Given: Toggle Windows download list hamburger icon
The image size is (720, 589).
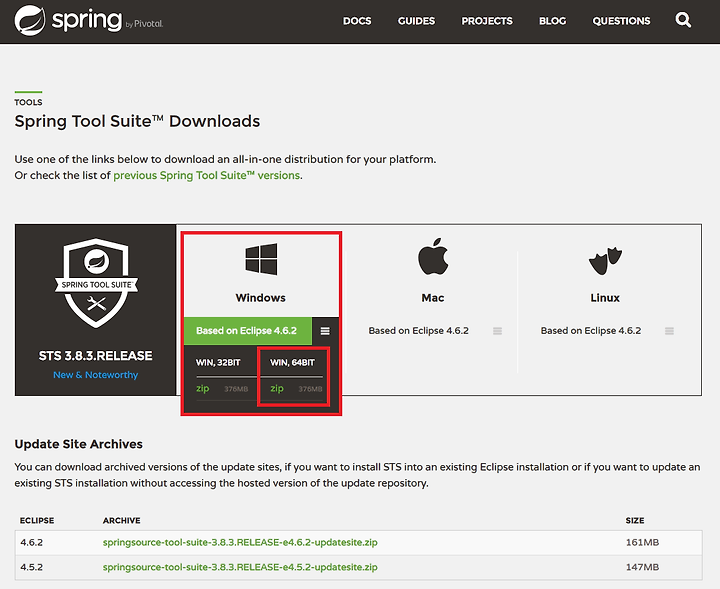Looking at the screenshot, I should [325, 331].
